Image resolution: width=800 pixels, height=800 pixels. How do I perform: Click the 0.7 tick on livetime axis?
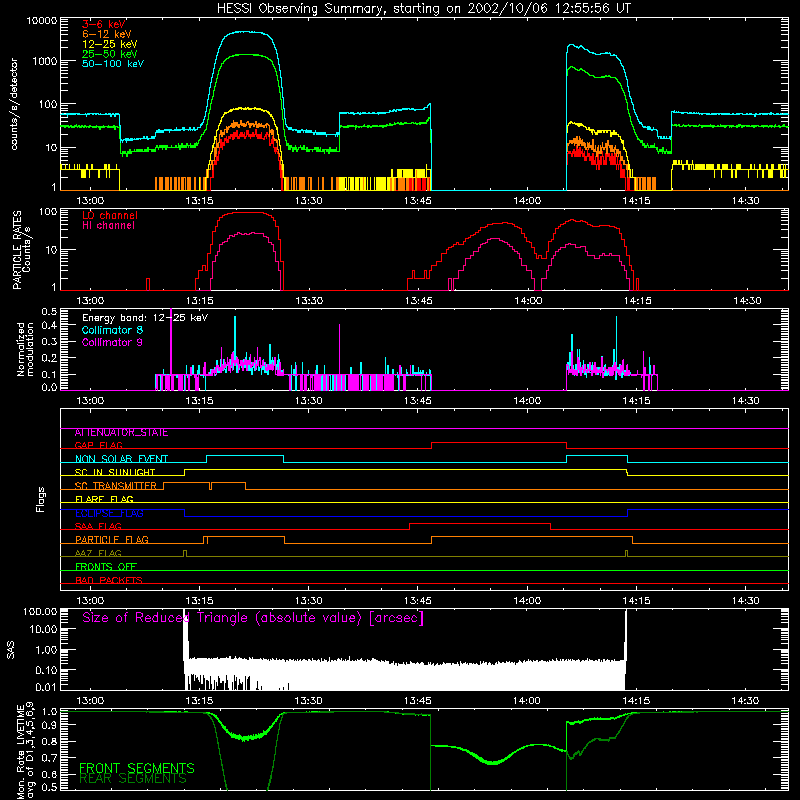pos(49,758)
